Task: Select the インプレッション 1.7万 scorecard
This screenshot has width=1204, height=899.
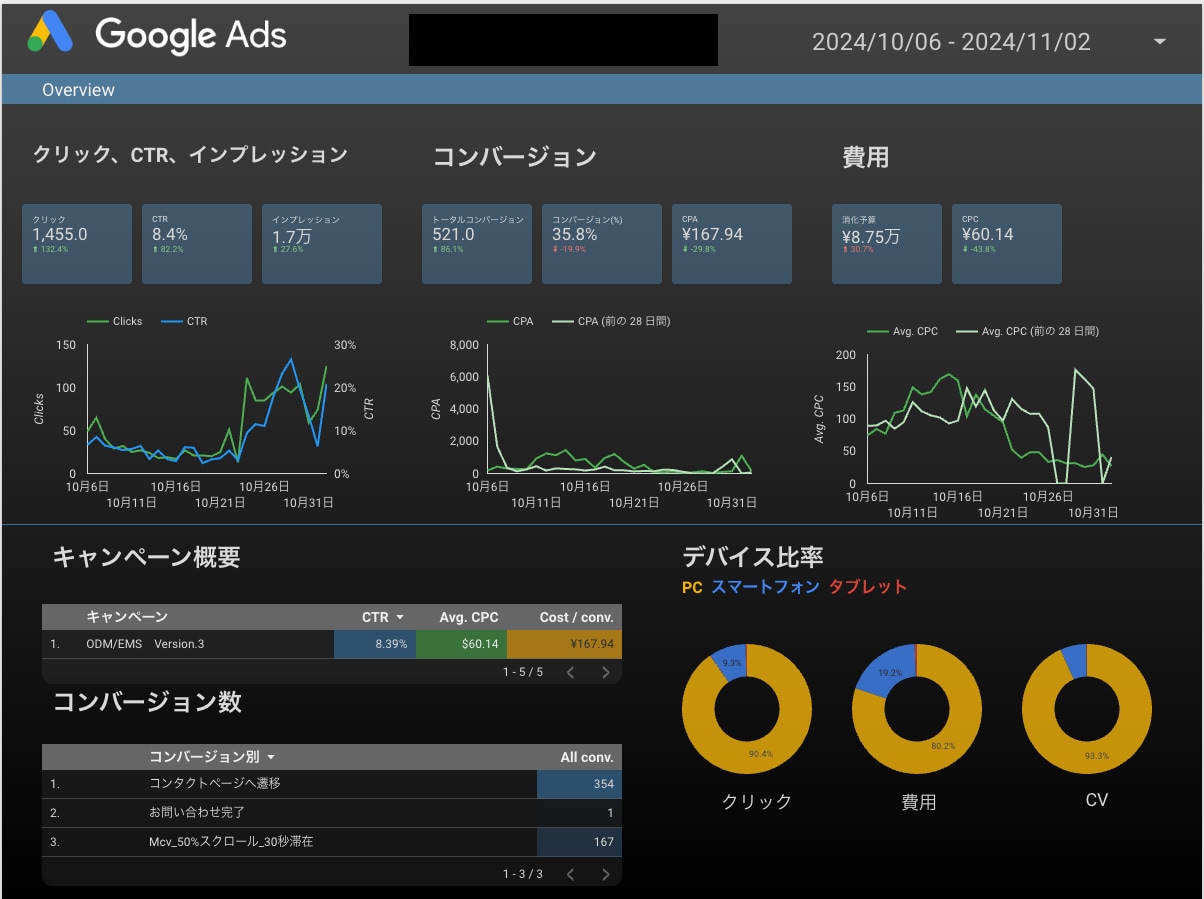Action: tap(322, 244)
